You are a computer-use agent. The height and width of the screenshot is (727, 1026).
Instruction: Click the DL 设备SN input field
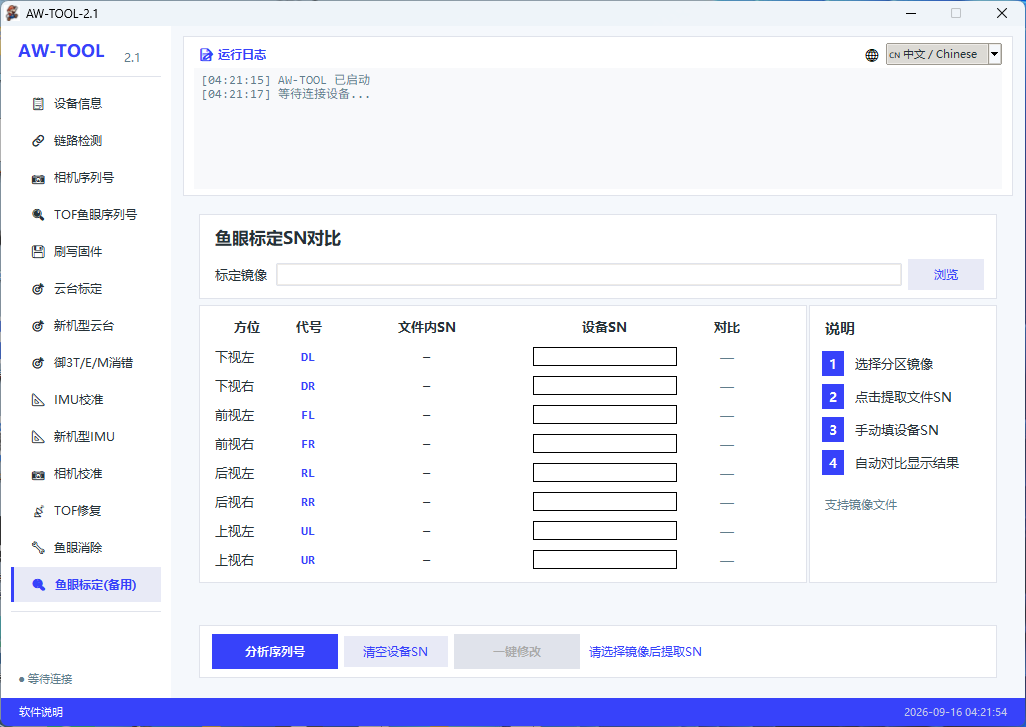click(x=605, y=357)
